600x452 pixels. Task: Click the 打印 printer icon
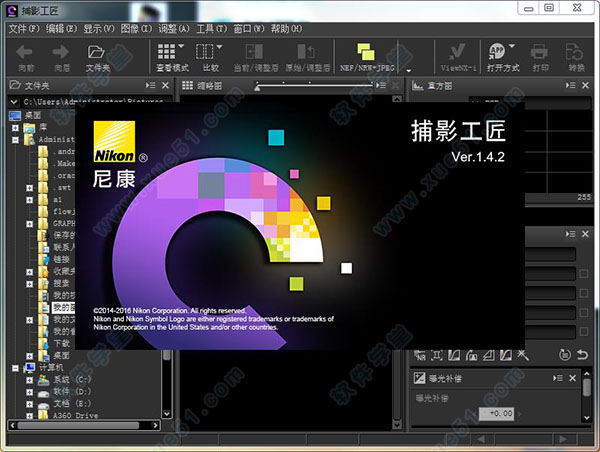click(539, 51)
